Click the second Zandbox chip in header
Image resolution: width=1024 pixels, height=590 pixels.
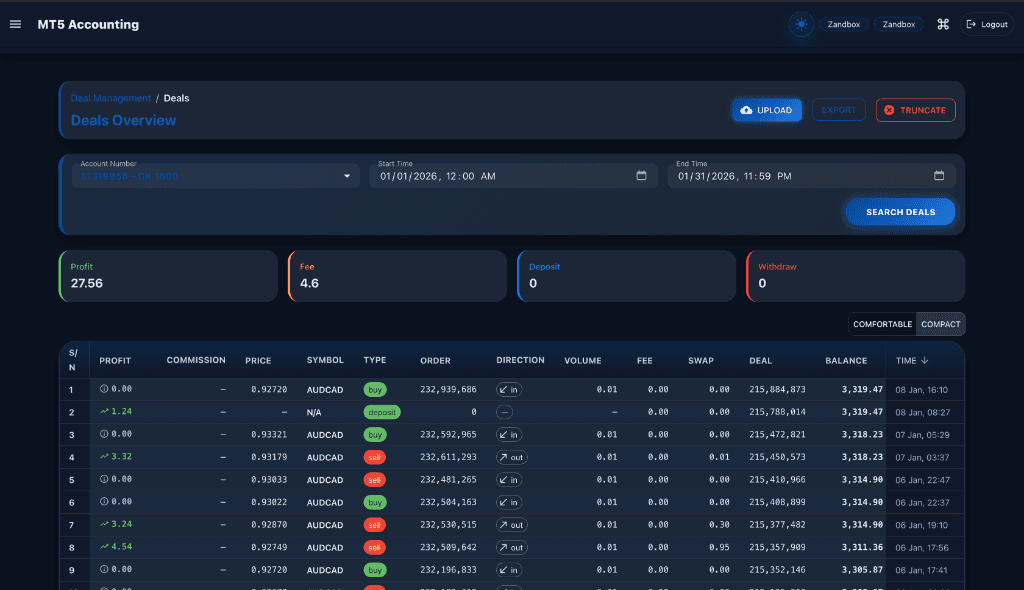pos(898,25)
